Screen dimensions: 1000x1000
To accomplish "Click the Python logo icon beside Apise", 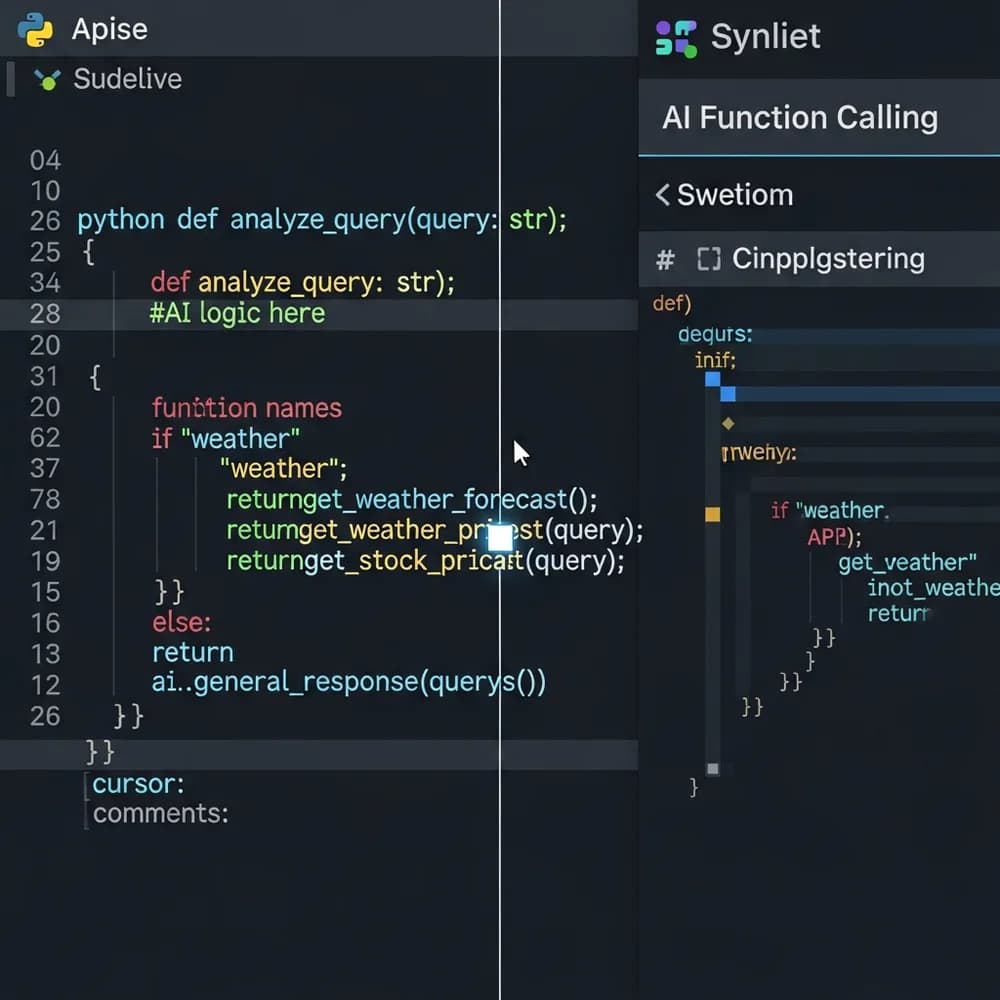I will (35, 29).
